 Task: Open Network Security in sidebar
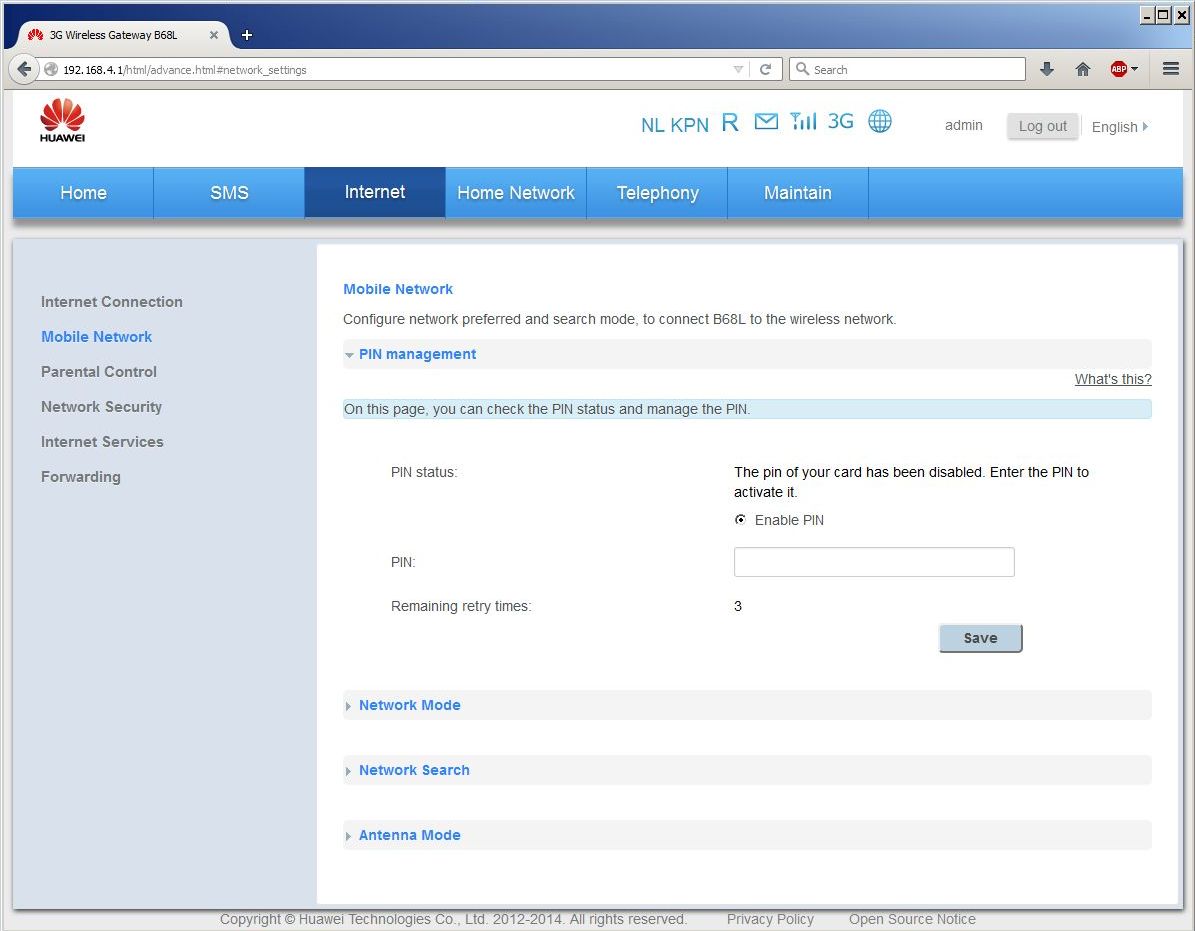[101, 407]
